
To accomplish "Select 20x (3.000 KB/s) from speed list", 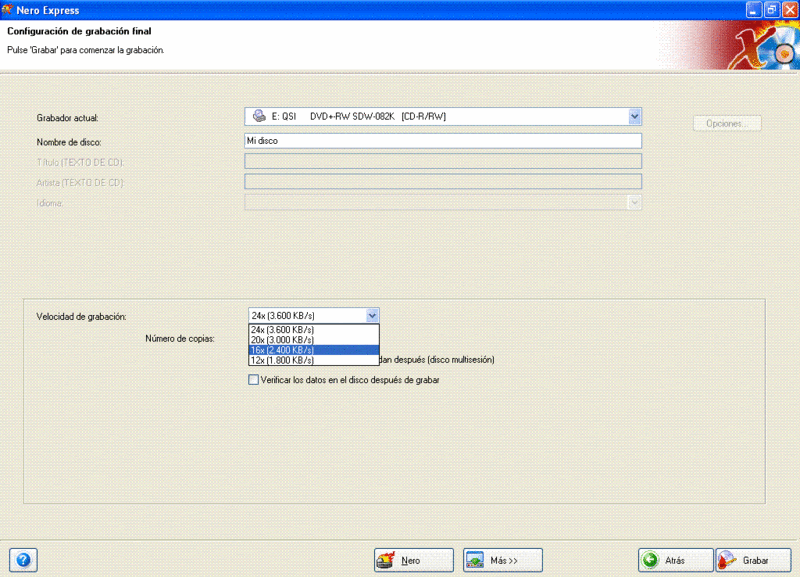I will [x=314, y=340].
